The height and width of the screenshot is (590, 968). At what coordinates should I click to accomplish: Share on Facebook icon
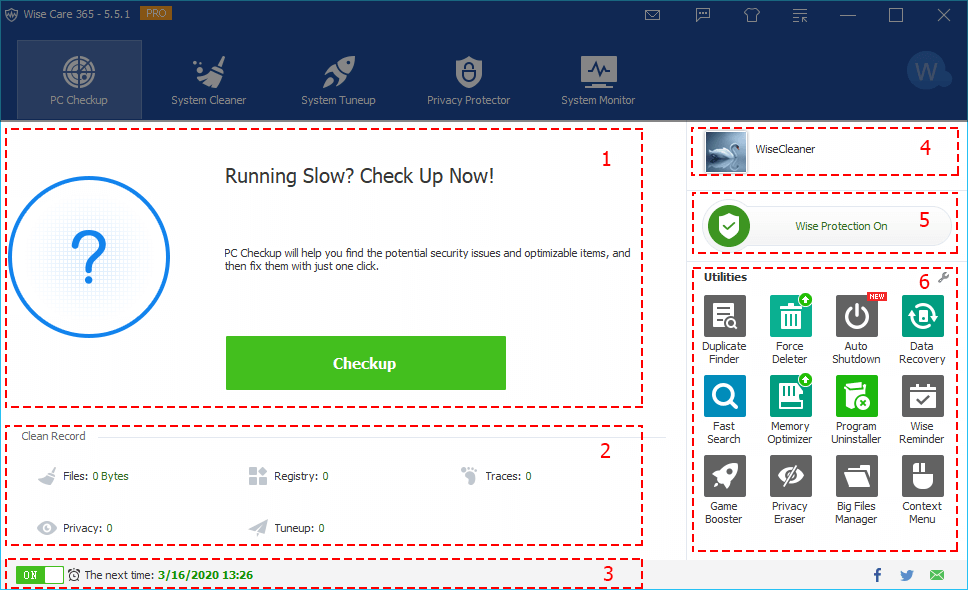pos(877,575)
